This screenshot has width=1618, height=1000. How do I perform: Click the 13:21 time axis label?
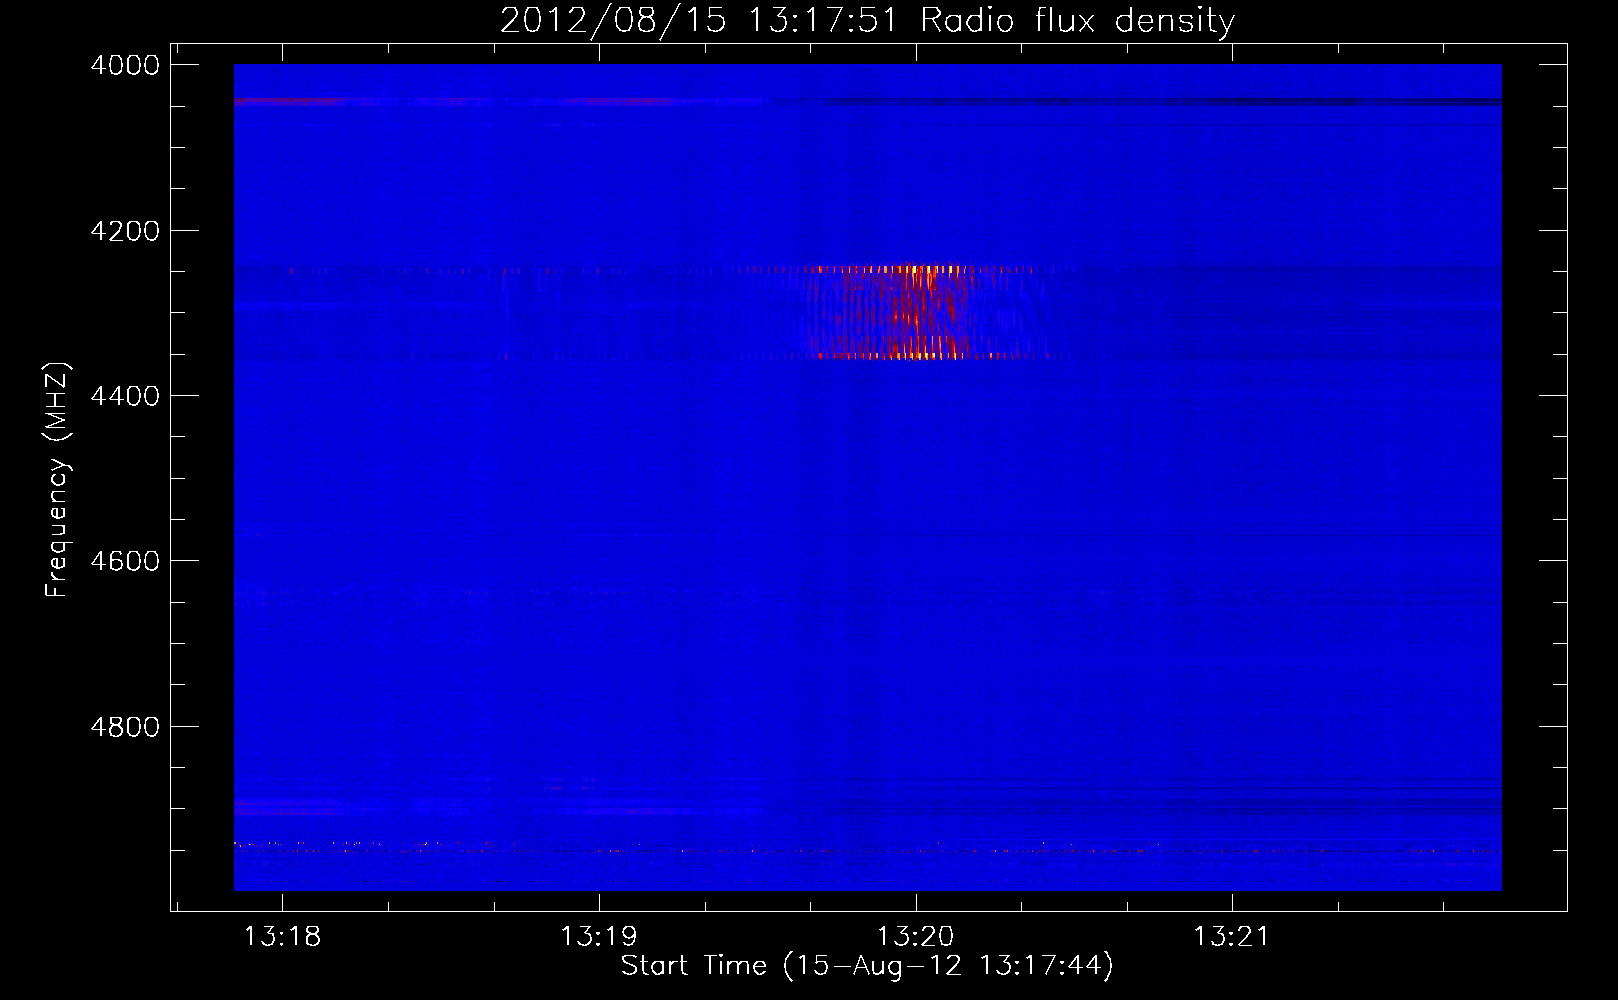1231,937
